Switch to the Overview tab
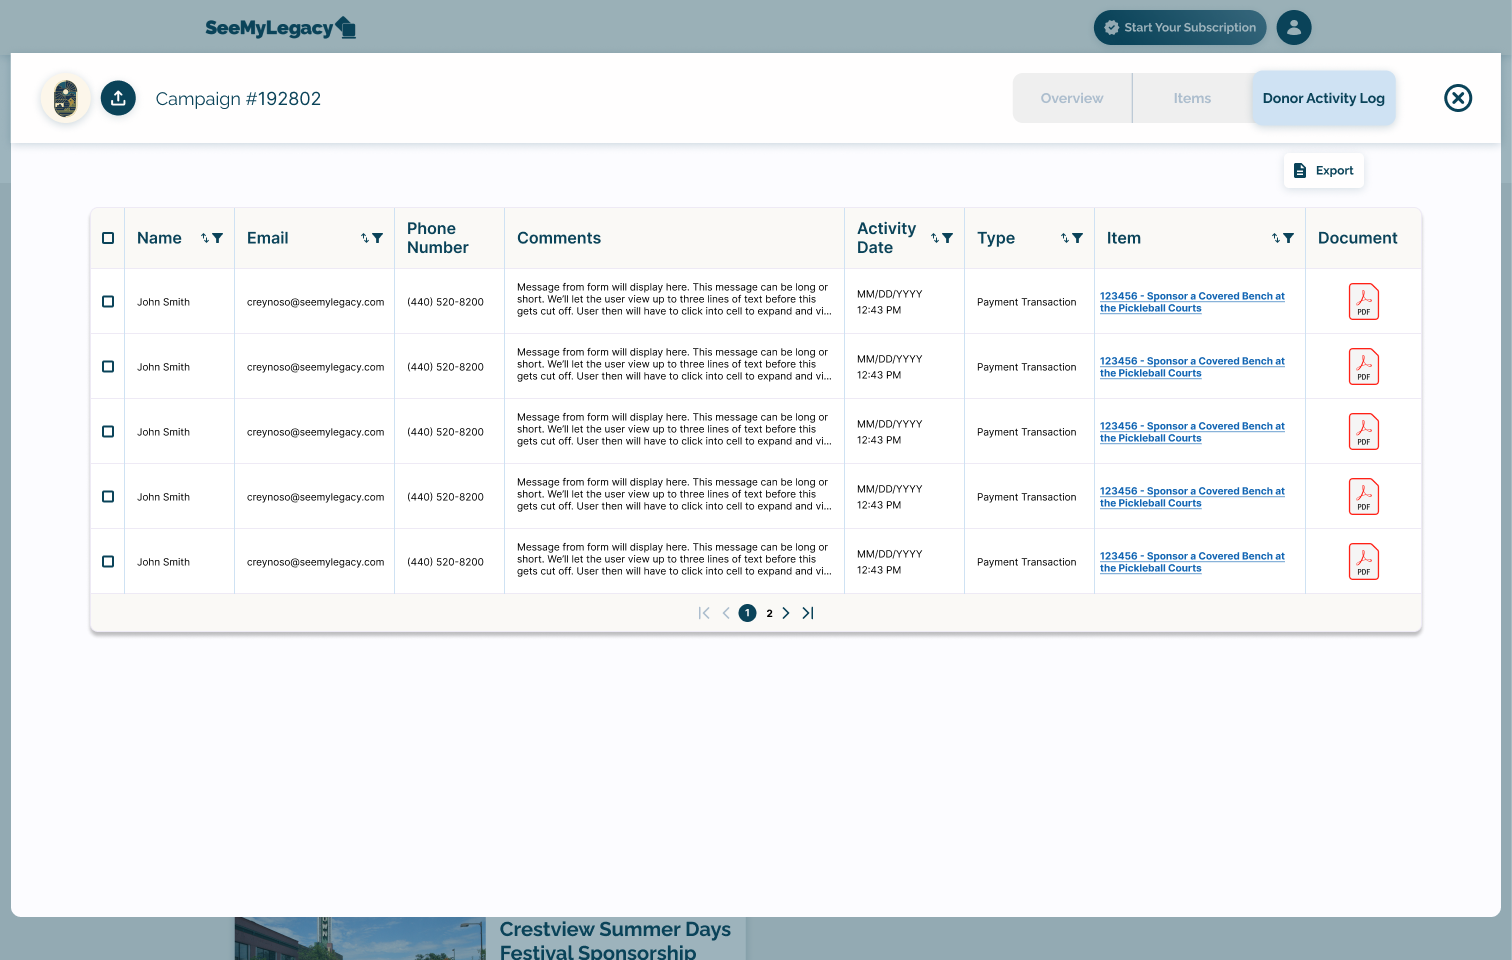The image size is (1512, 960). 1072,98
